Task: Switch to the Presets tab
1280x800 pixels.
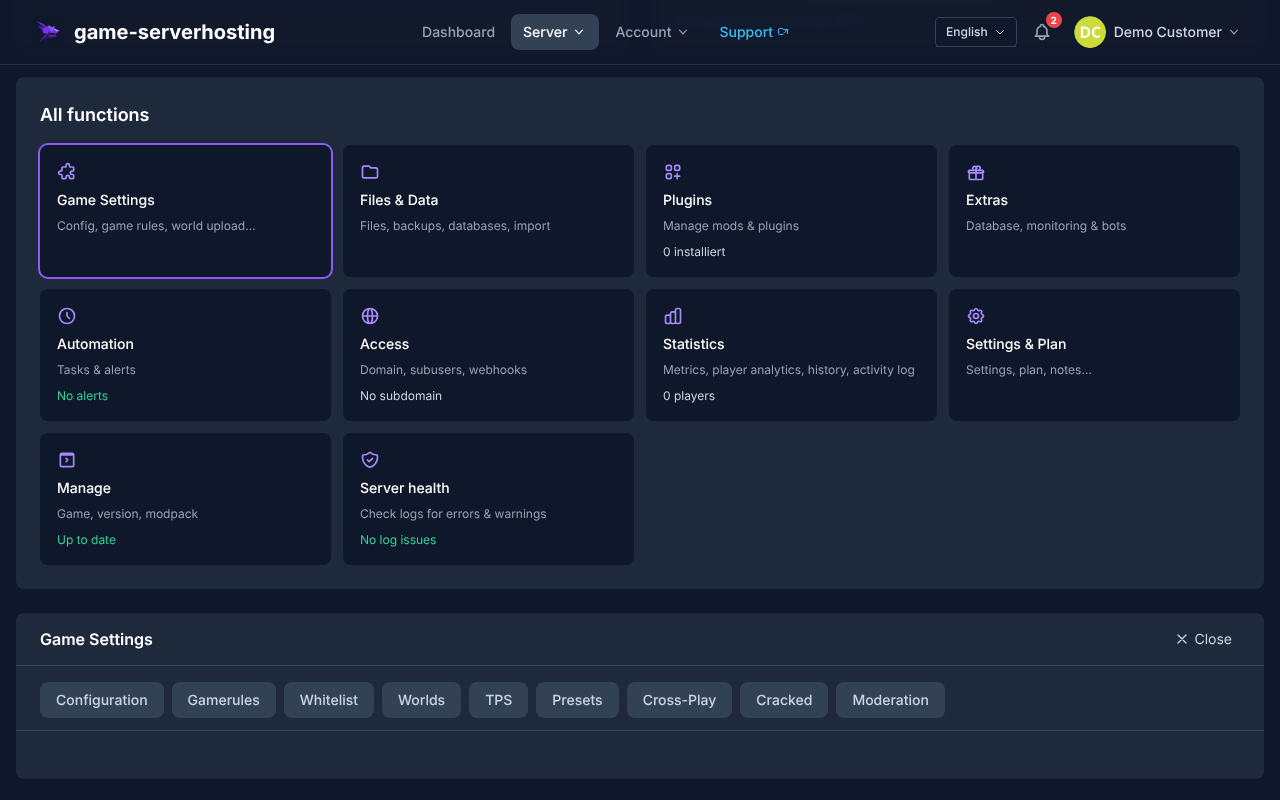Action: (x=577, y=700)
